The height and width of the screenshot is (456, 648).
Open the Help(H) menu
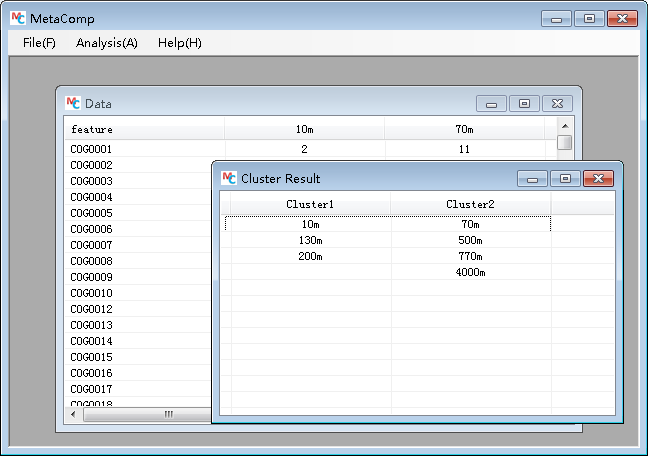coord(179,43)
